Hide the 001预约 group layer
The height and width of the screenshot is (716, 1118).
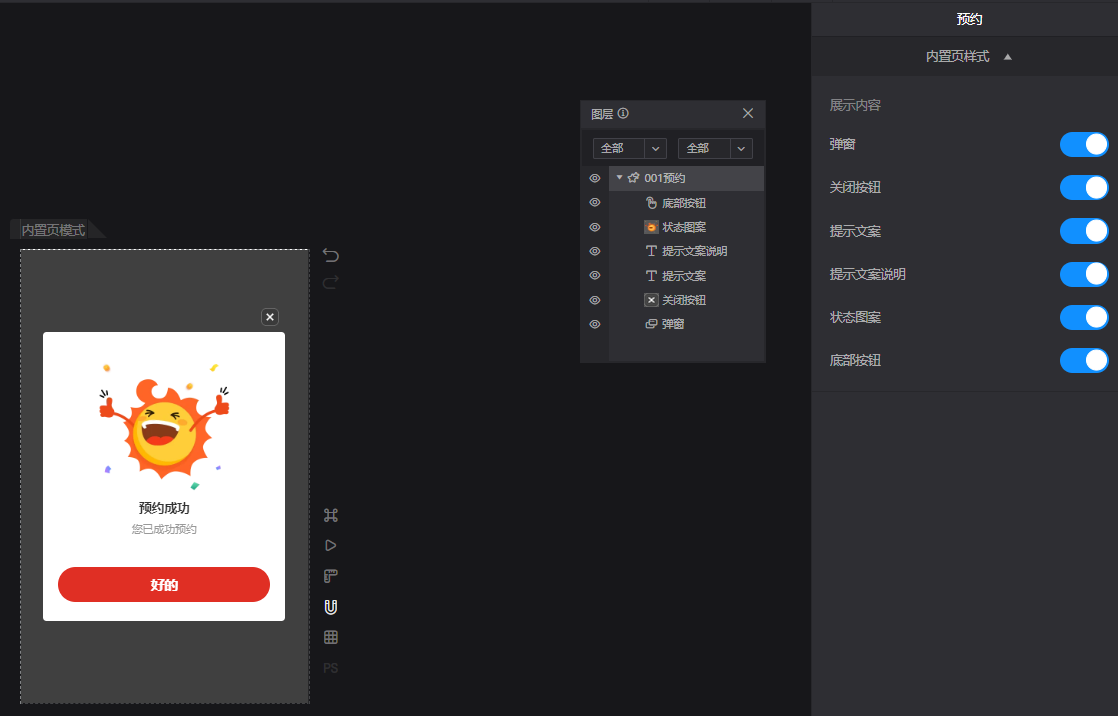595,178
